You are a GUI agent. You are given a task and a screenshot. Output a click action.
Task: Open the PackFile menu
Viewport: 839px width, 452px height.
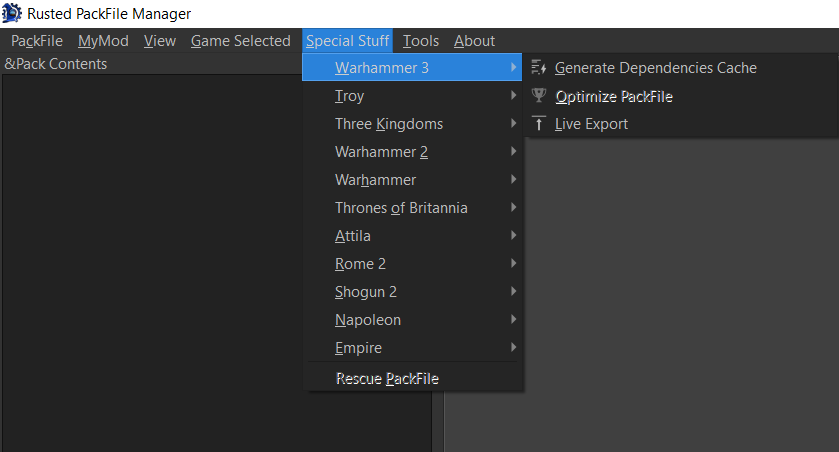(x=37, y=41)
